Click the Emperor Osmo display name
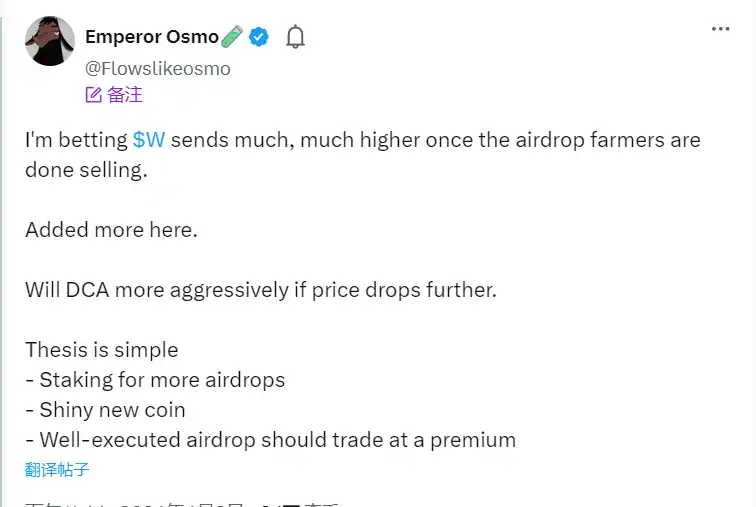 pyautogui.click(x=151, y=37)
